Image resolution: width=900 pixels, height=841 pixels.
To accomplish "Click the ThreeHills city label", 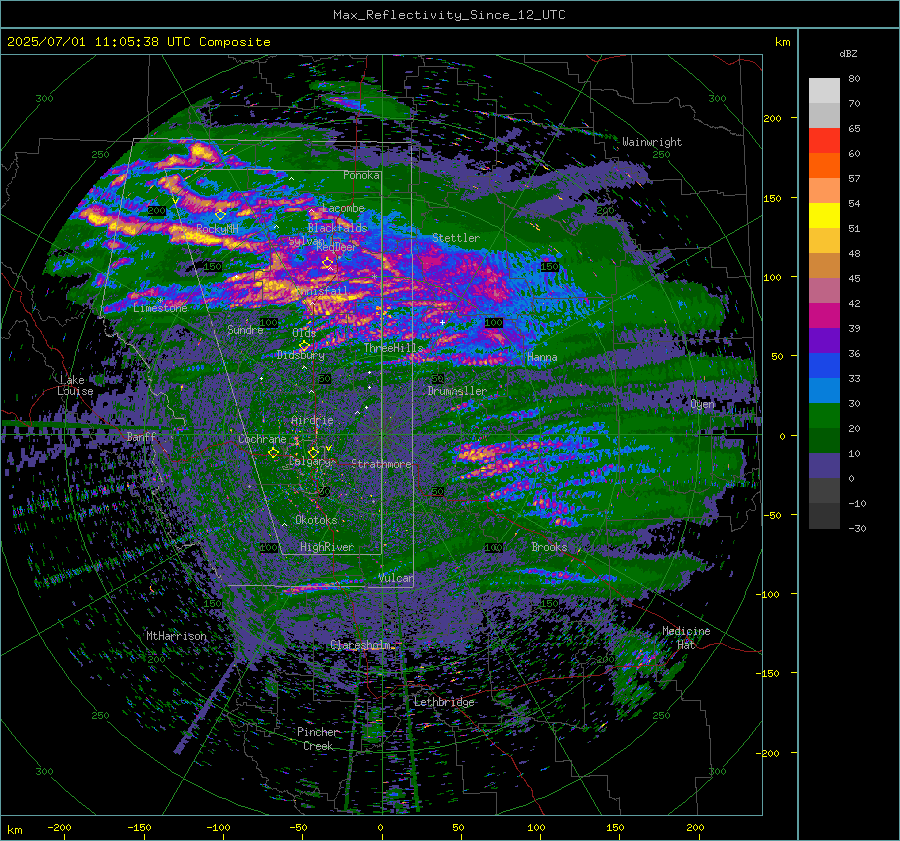I will (x=393, y=348).
